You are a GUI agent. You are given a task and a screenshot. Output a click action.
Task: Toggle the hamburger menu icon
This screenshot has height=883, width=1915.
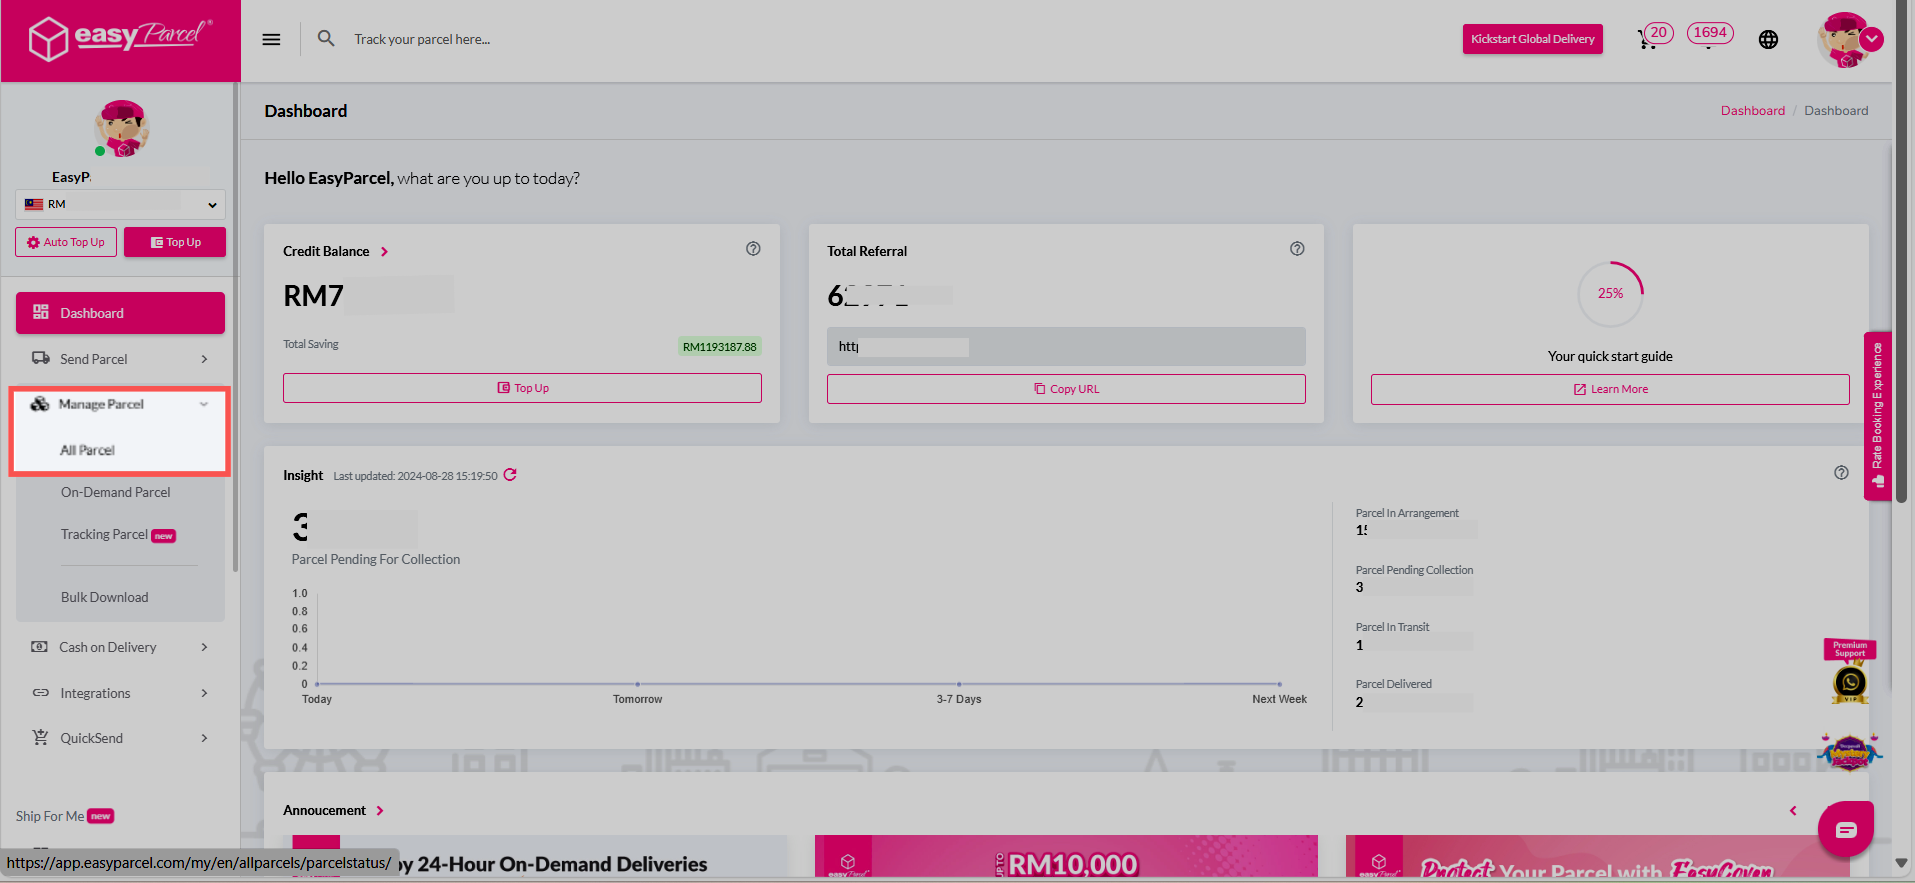[x=271, y=39]
